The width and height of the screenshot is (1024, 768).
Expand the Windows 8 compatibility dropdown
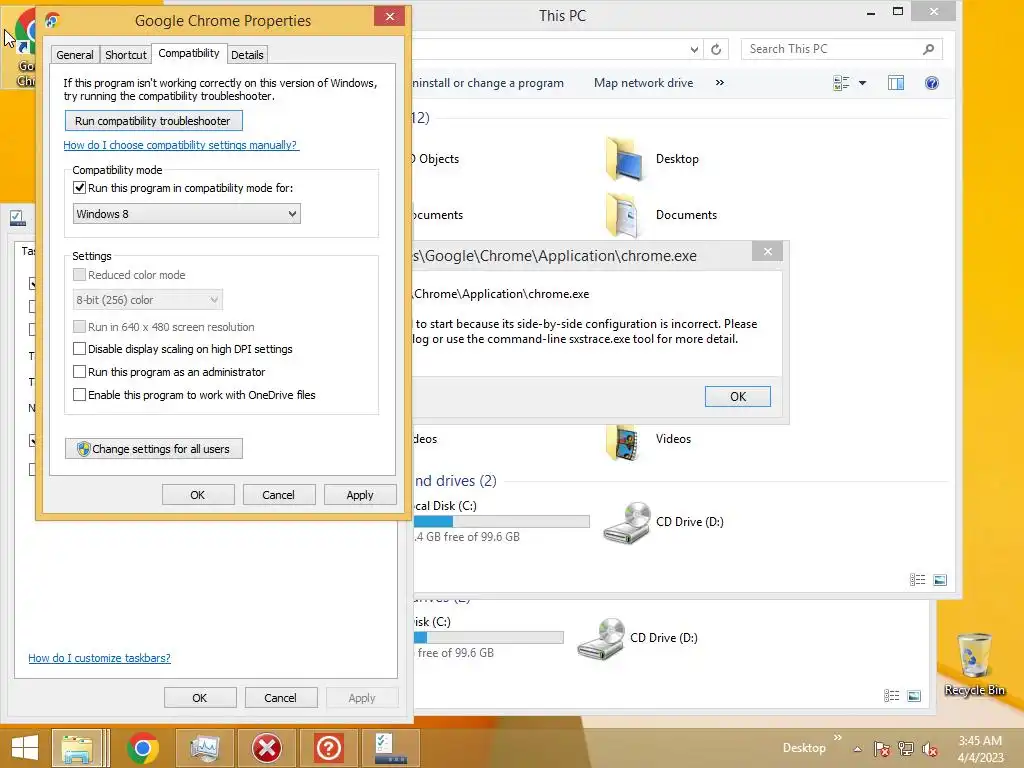[186, 214]
